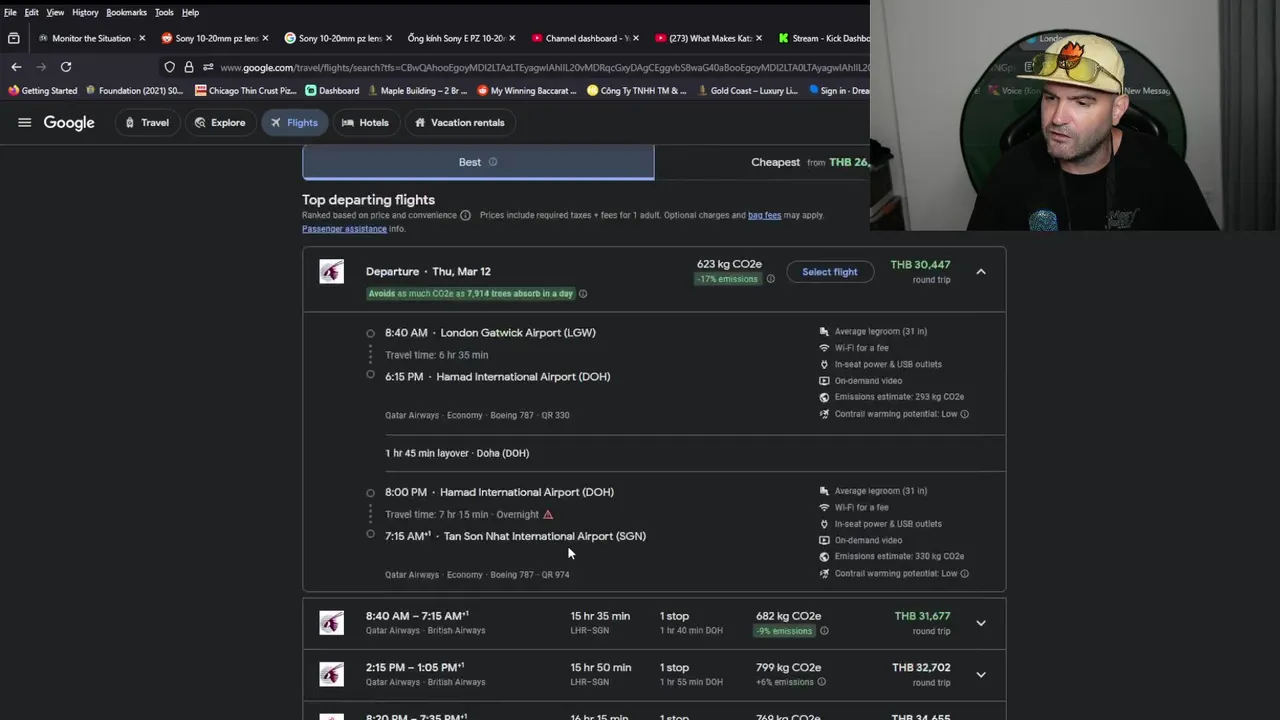Switch to the Best flights tab
The image size is (1280, 720).
click(x=478, y=162)
